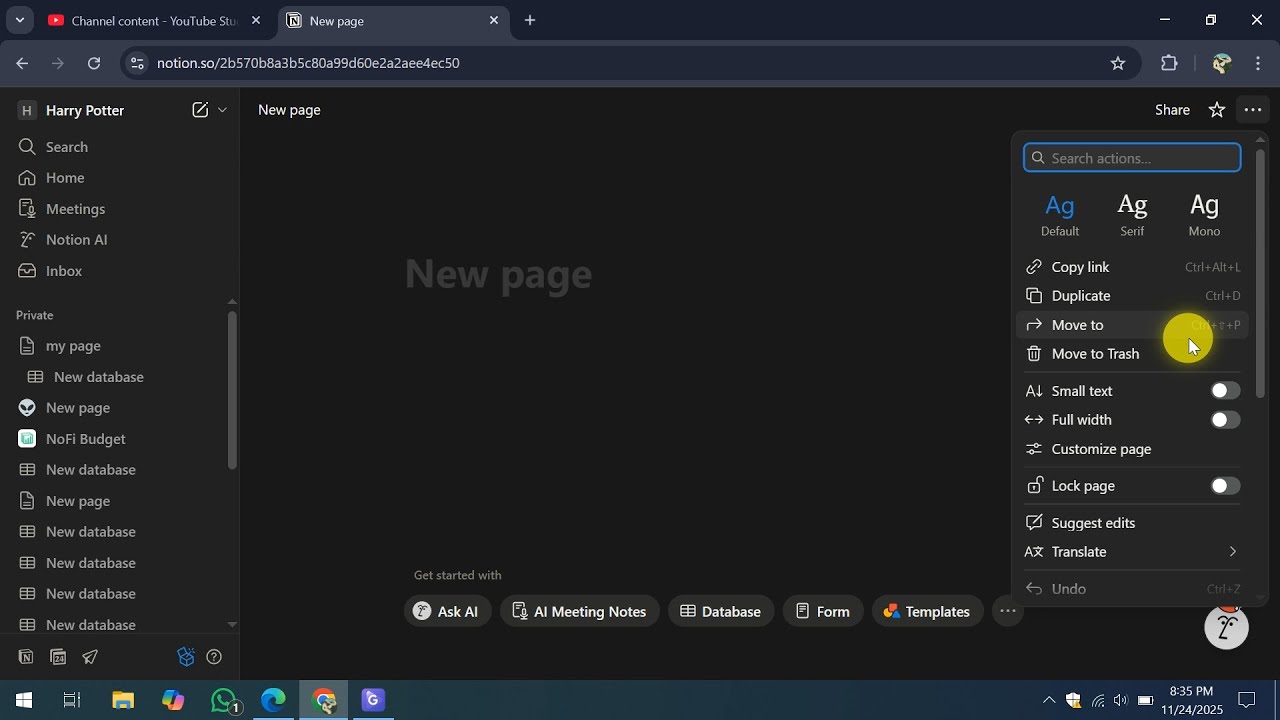
Task: Click the paper plane icon in sidebar bottom
Action: [x=90, y=657]
